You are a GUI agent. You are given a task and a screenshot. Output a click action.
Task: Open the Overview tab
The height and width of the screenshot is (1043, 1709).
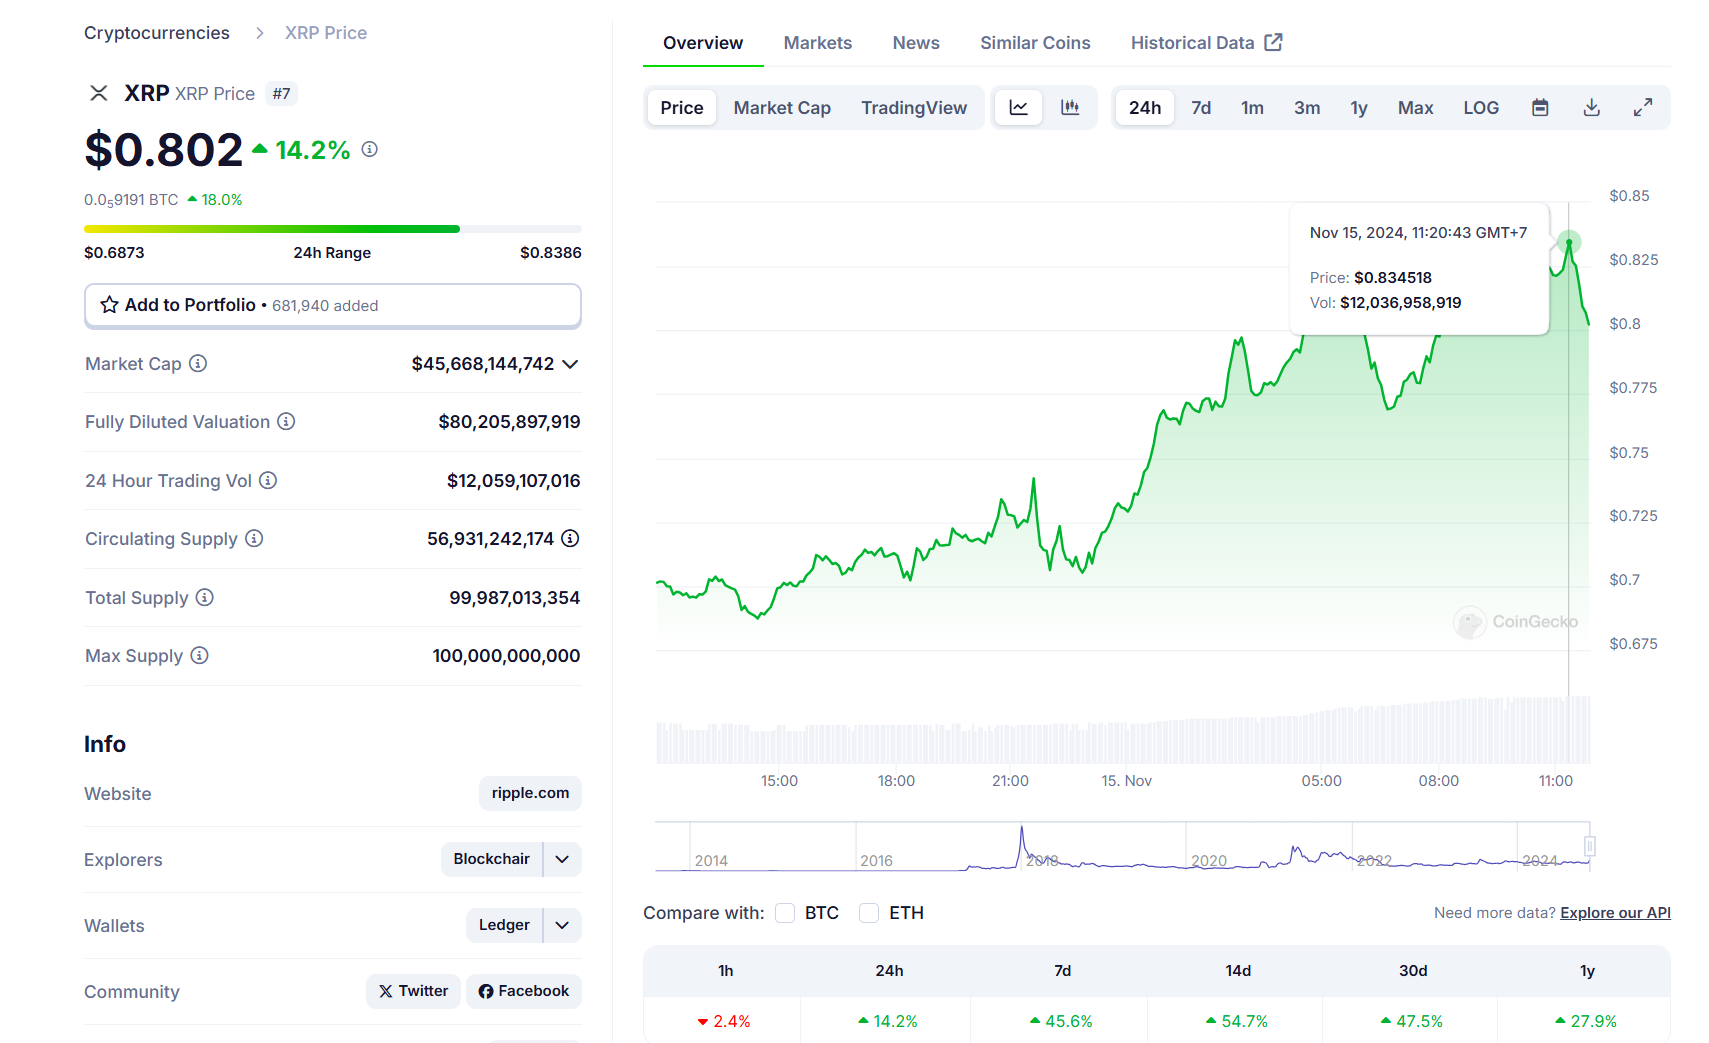point(703,43)
